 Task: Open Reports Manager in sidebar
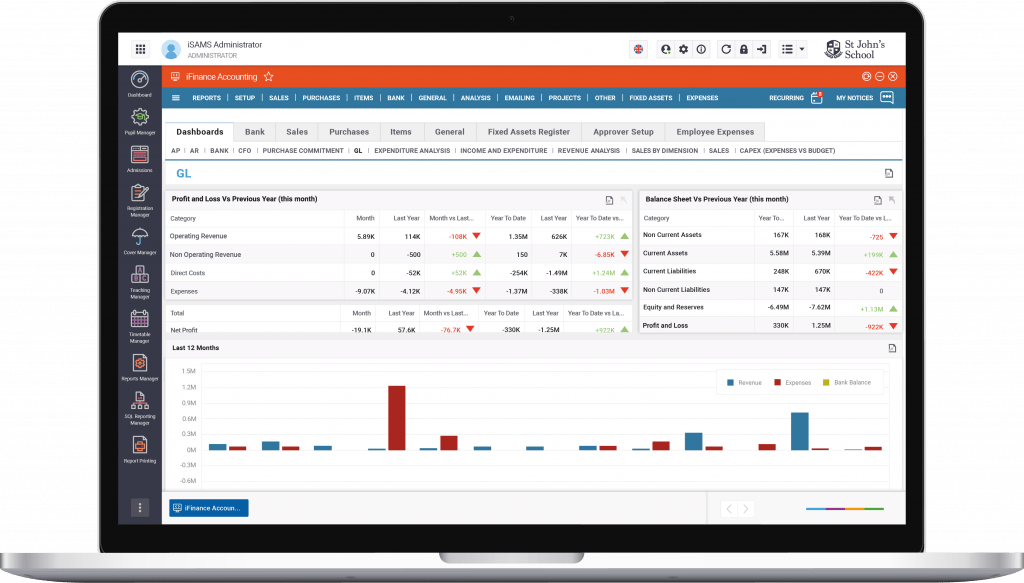click(140, 368)
